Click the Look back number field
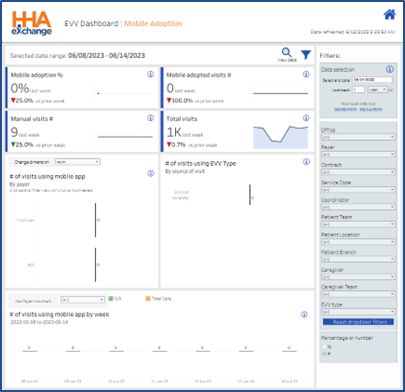The image size is (405, 392). click(x=358, y=90)
